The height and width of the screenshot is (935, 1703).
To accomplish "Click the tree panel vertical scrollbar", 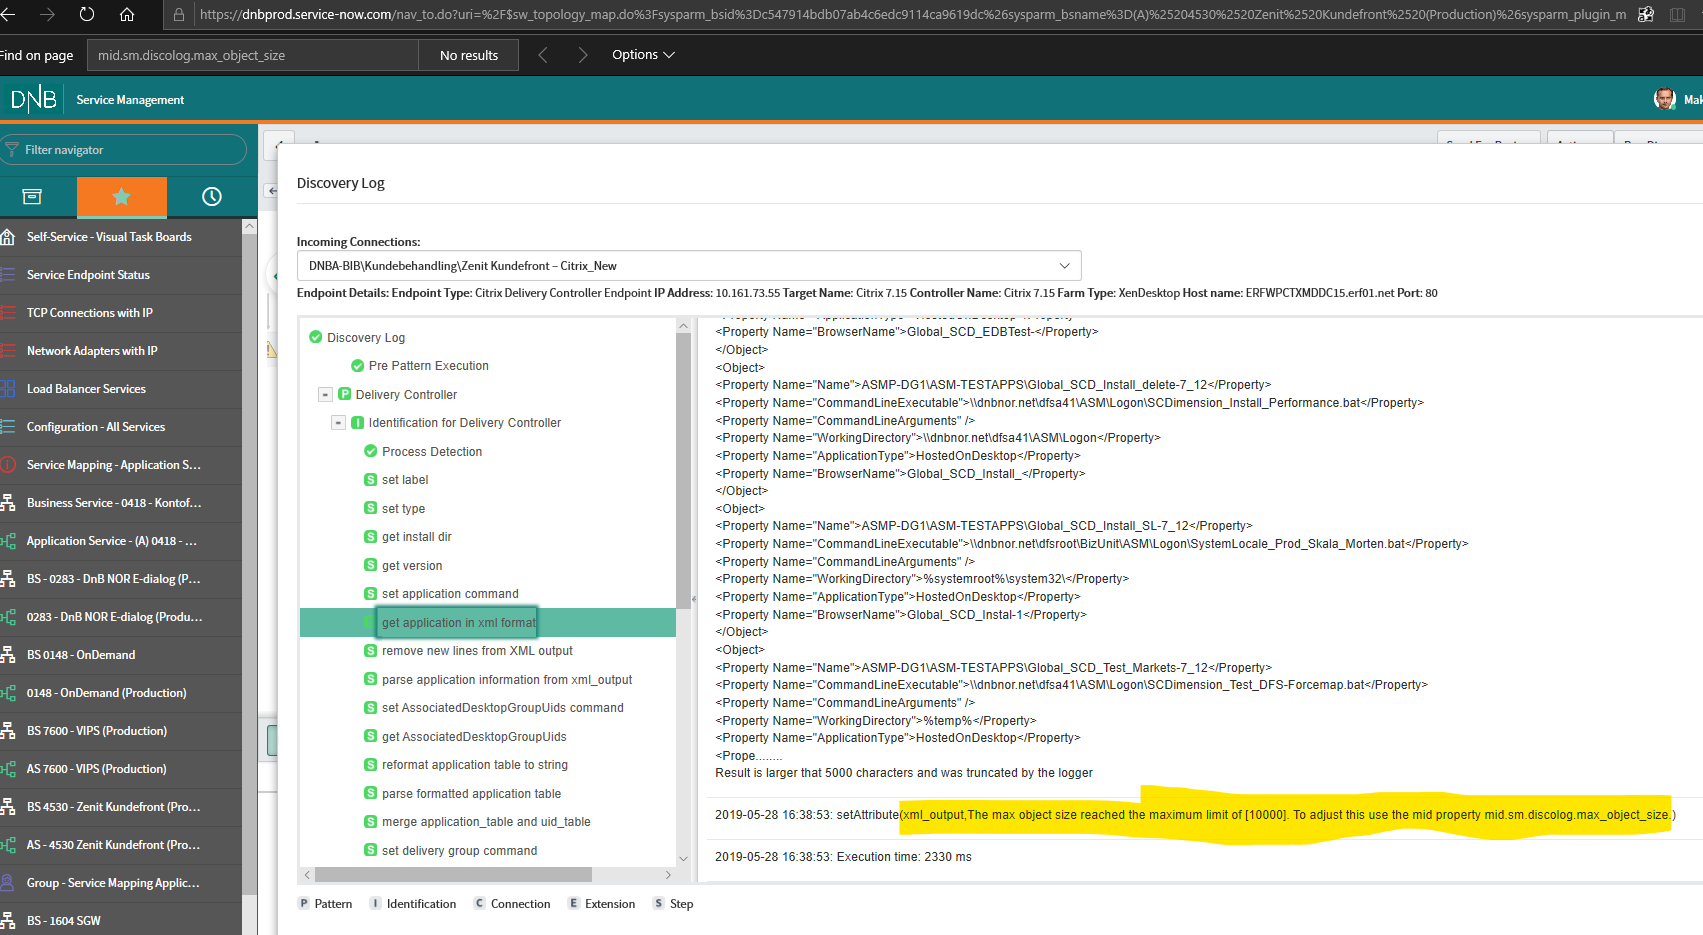I will pos(683,470).
